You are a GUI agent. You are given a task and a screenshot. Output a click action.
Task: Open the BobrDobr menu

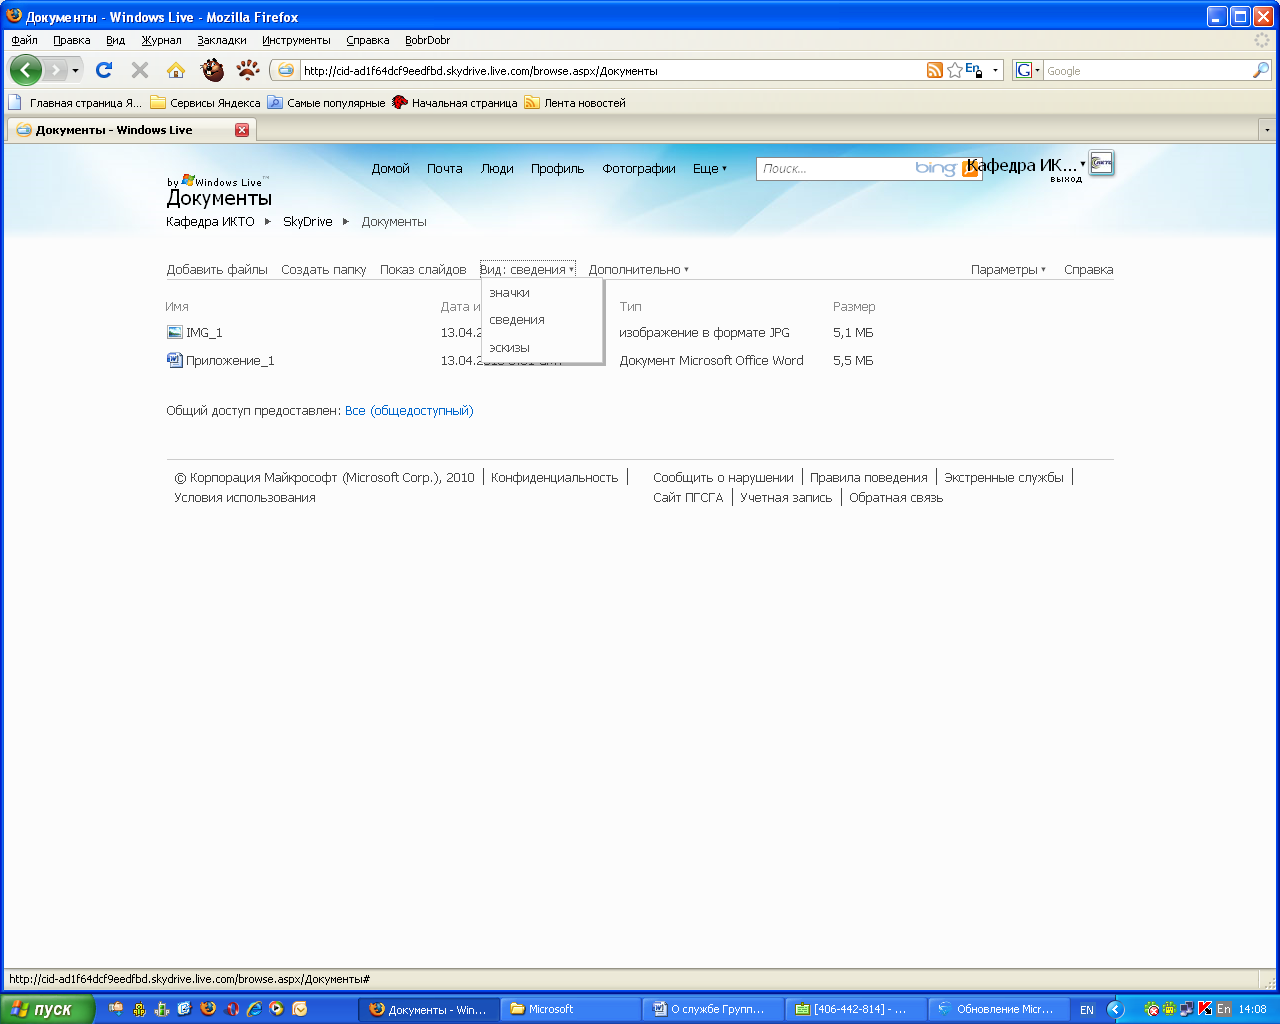427,40
